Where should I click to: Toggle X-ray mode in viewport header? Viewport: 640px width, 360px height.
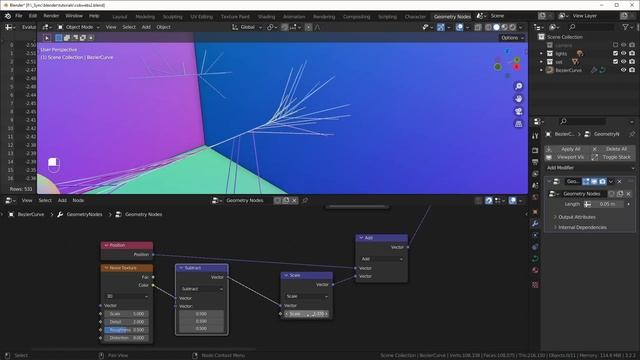[478, 27]
